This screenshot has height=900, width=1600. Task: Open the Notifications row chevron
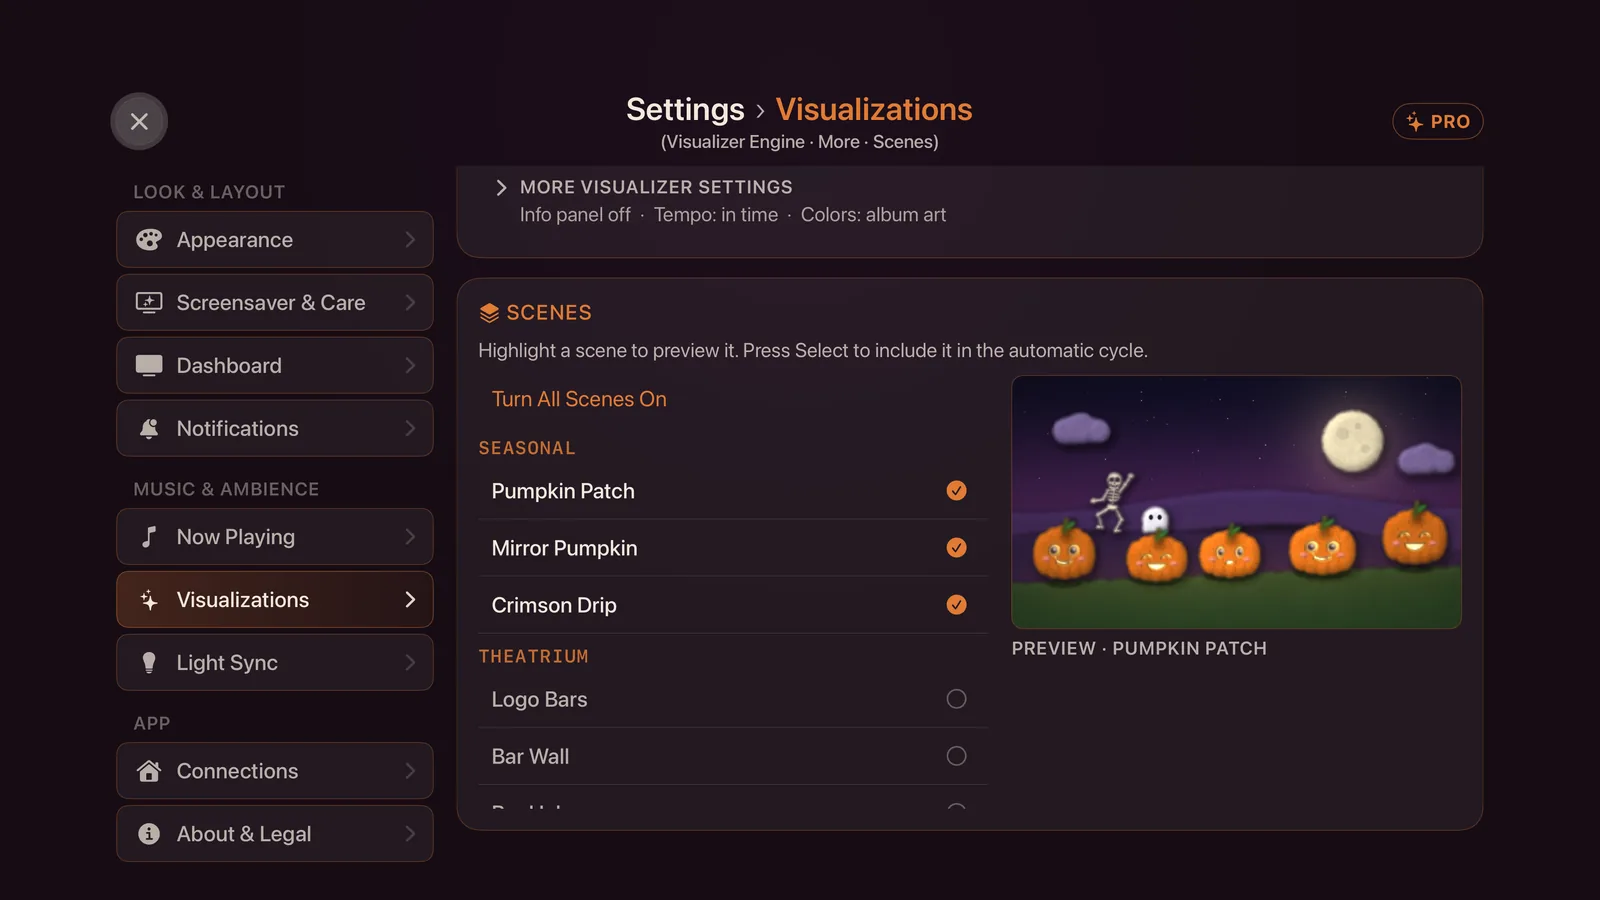point(410,429)
